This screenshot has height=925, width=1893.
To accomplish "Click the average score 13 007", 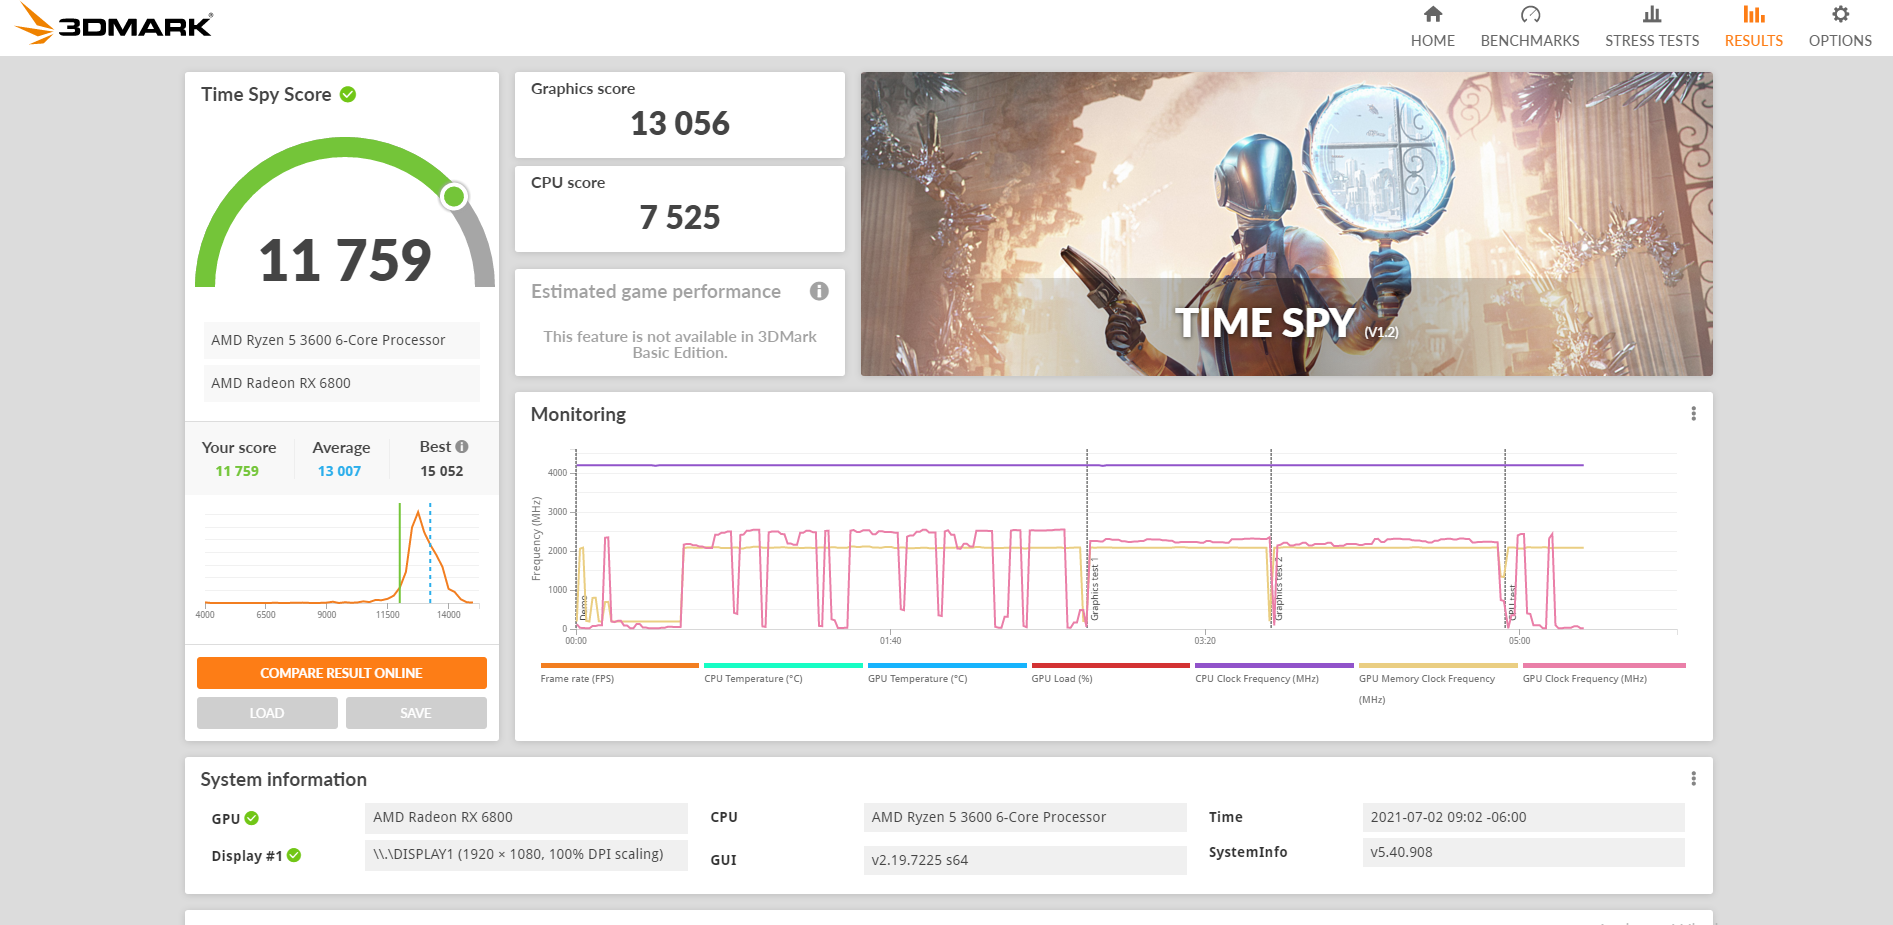I will pos(339,471).
